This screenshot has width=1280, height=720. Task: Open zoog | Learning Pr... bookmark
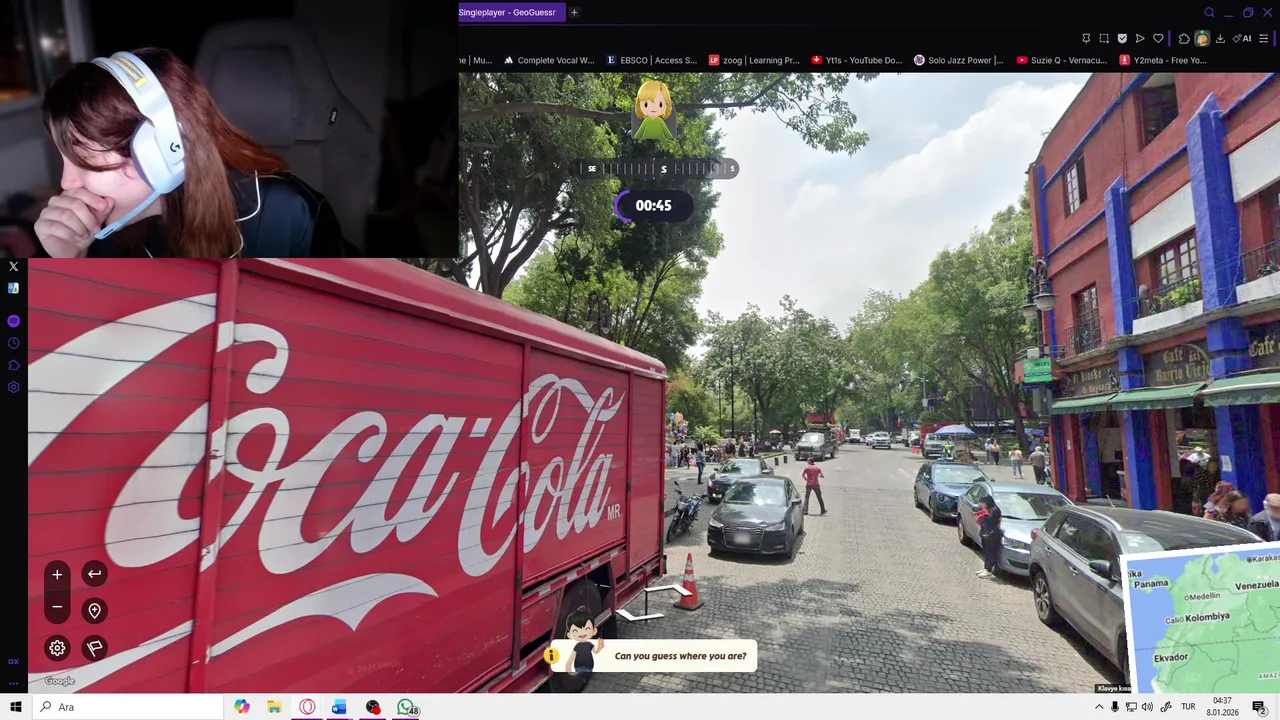tap(754, 60)
